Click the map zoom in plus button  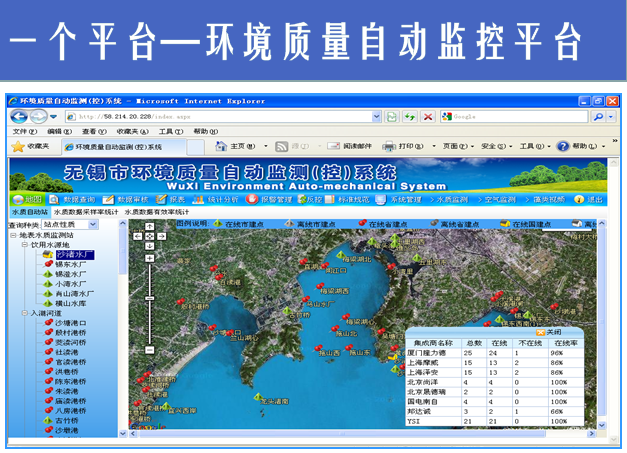[149, 257]
